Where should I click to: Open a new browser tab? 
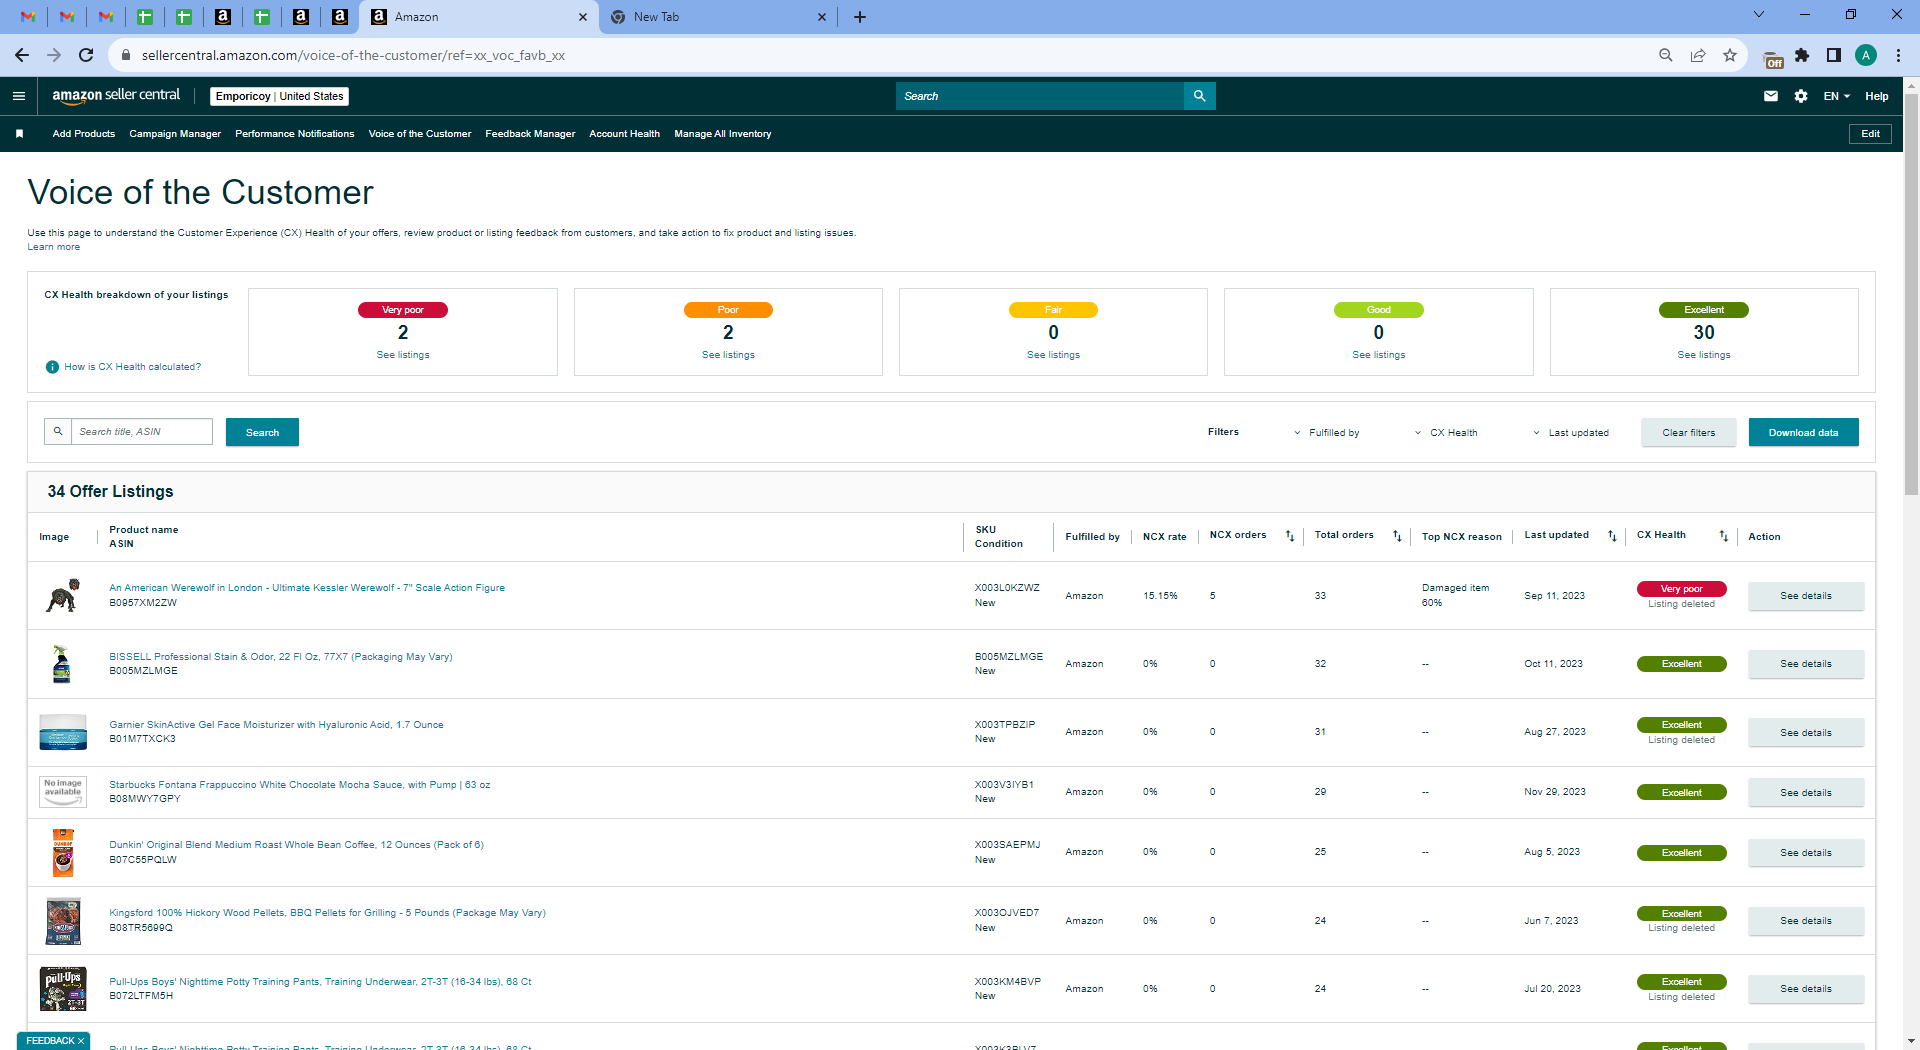(860, 17)
